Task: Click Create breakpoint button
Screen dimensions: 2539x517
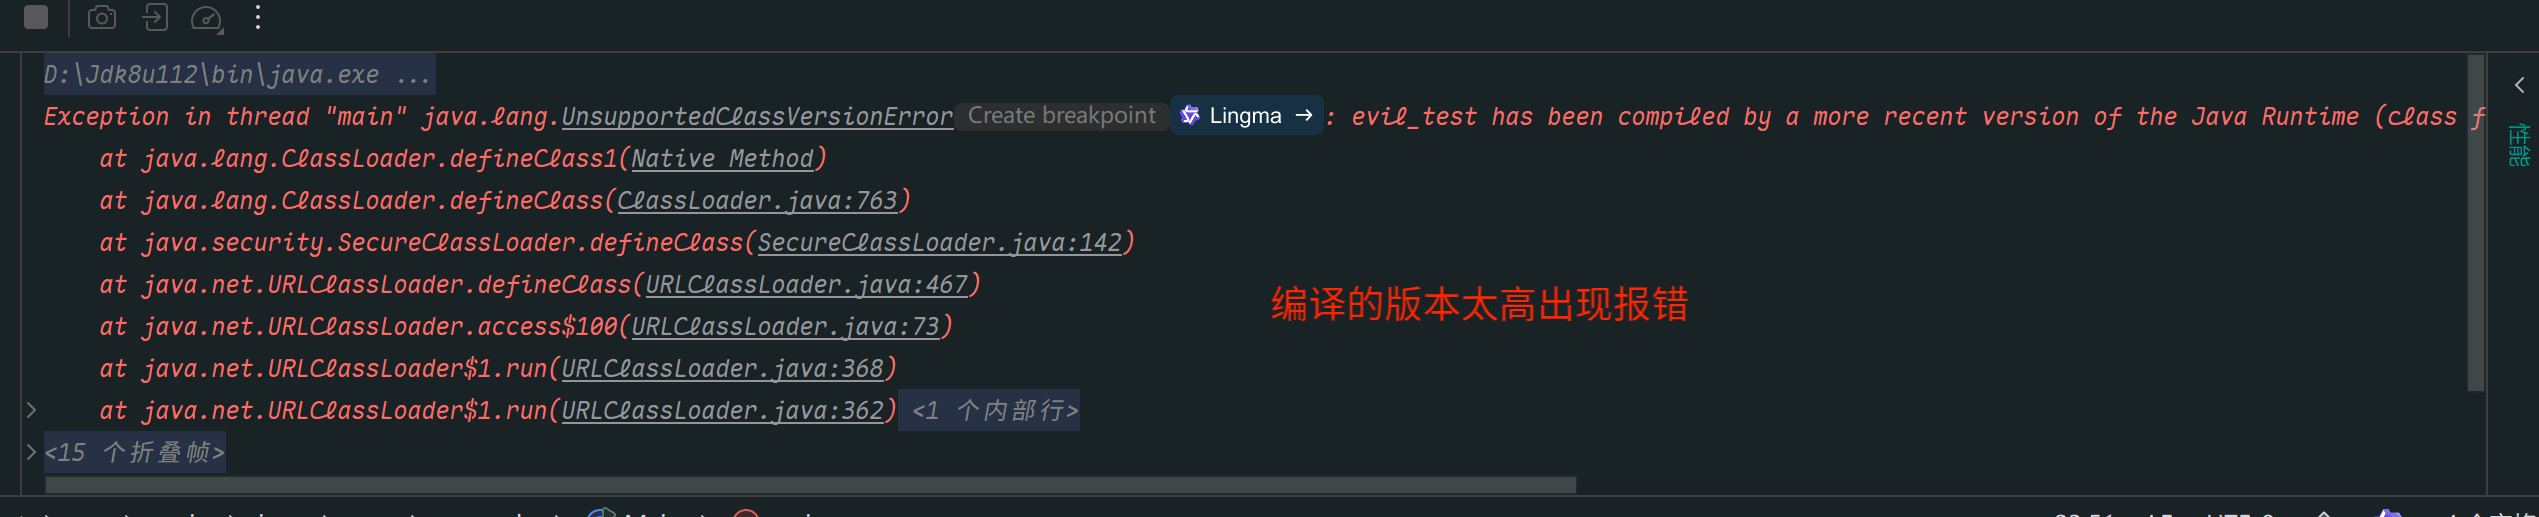Action: tap(1061, 116)
